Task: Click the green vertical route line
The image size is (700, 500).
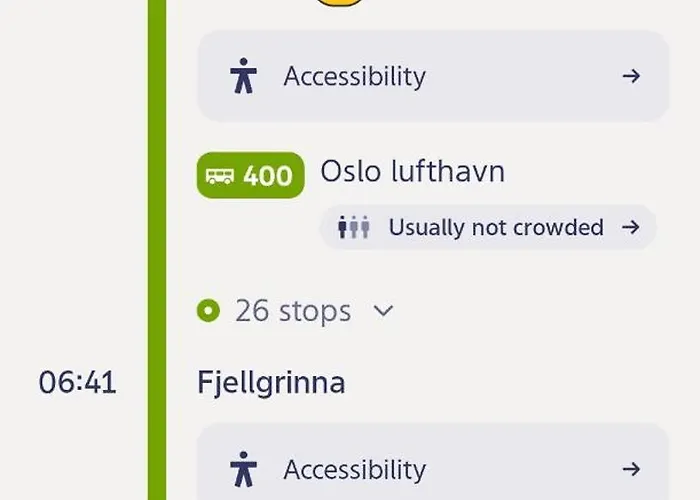Action: point(157,250)
